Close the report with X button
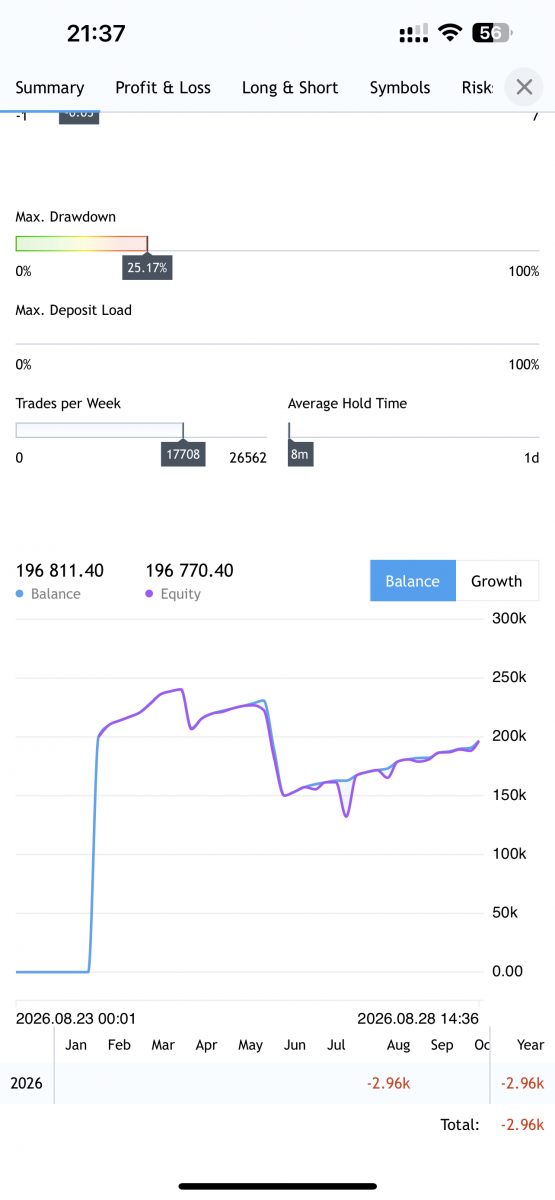 (524, 87)
